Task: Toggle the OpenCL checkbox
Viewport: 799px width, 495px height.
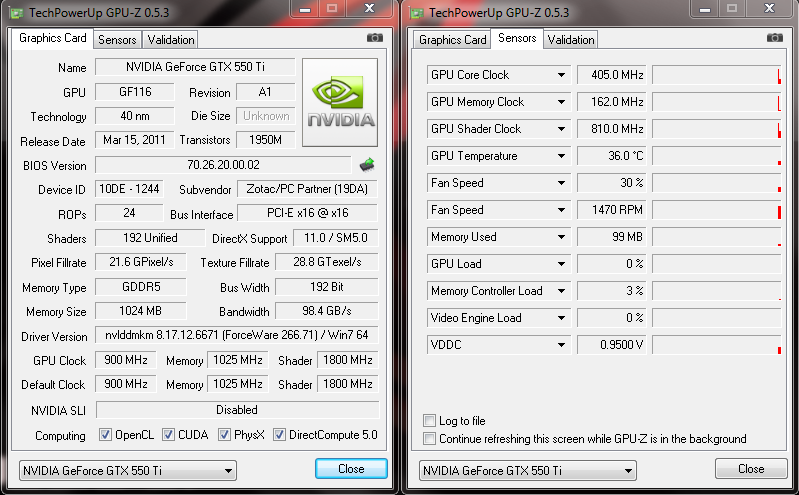Action: [105, 435]
